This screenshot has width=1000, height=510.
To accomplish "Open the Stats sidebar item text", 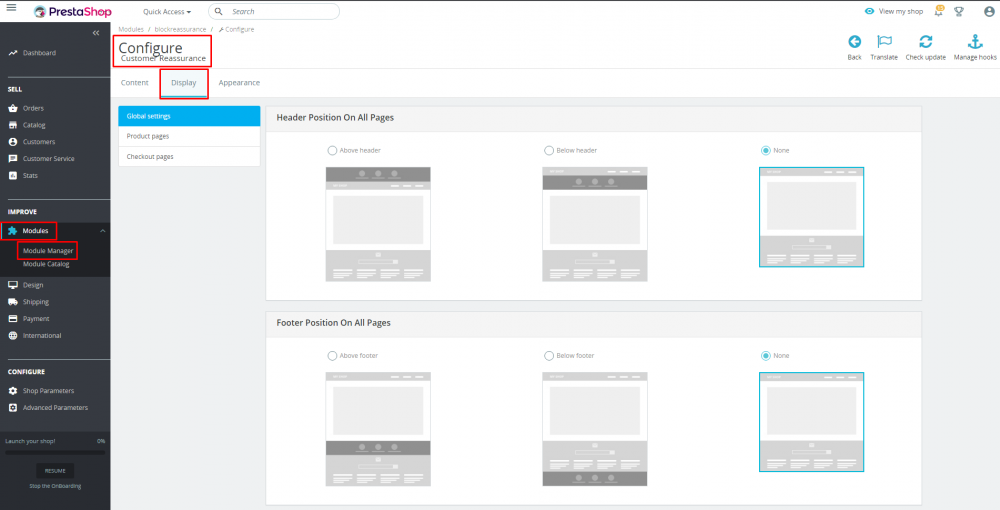I will [x=31, y=175].
